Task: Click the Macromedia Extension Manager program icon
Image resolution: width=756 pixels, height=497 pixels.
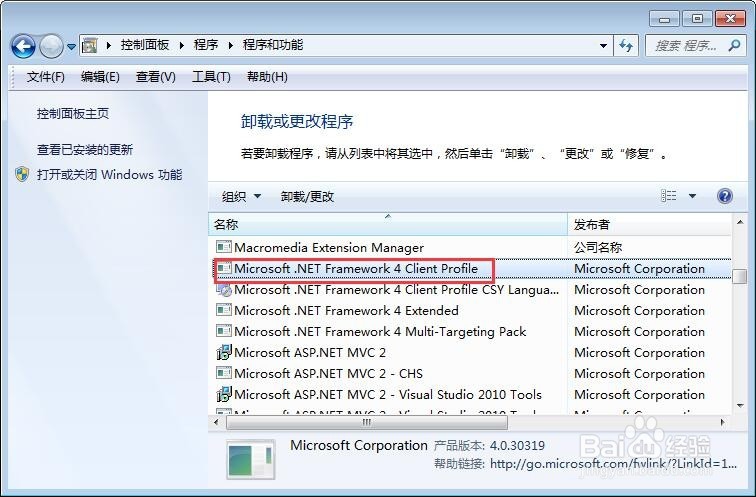Action: (224, 247)
